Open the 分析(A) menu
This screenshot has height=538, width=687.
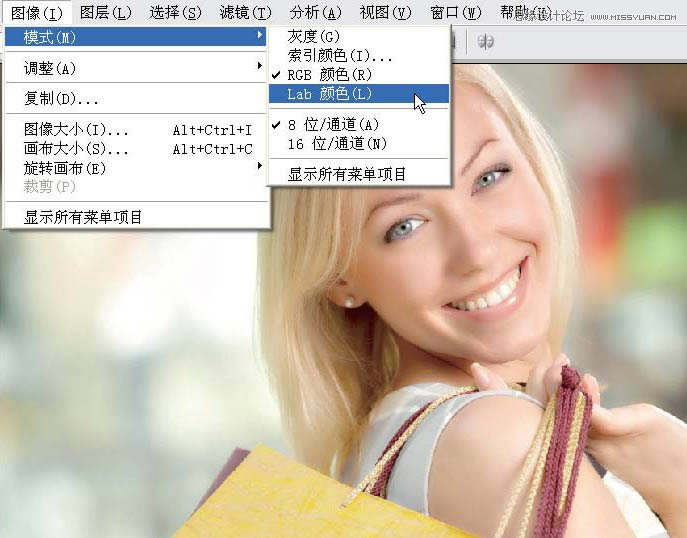(315, 13)
